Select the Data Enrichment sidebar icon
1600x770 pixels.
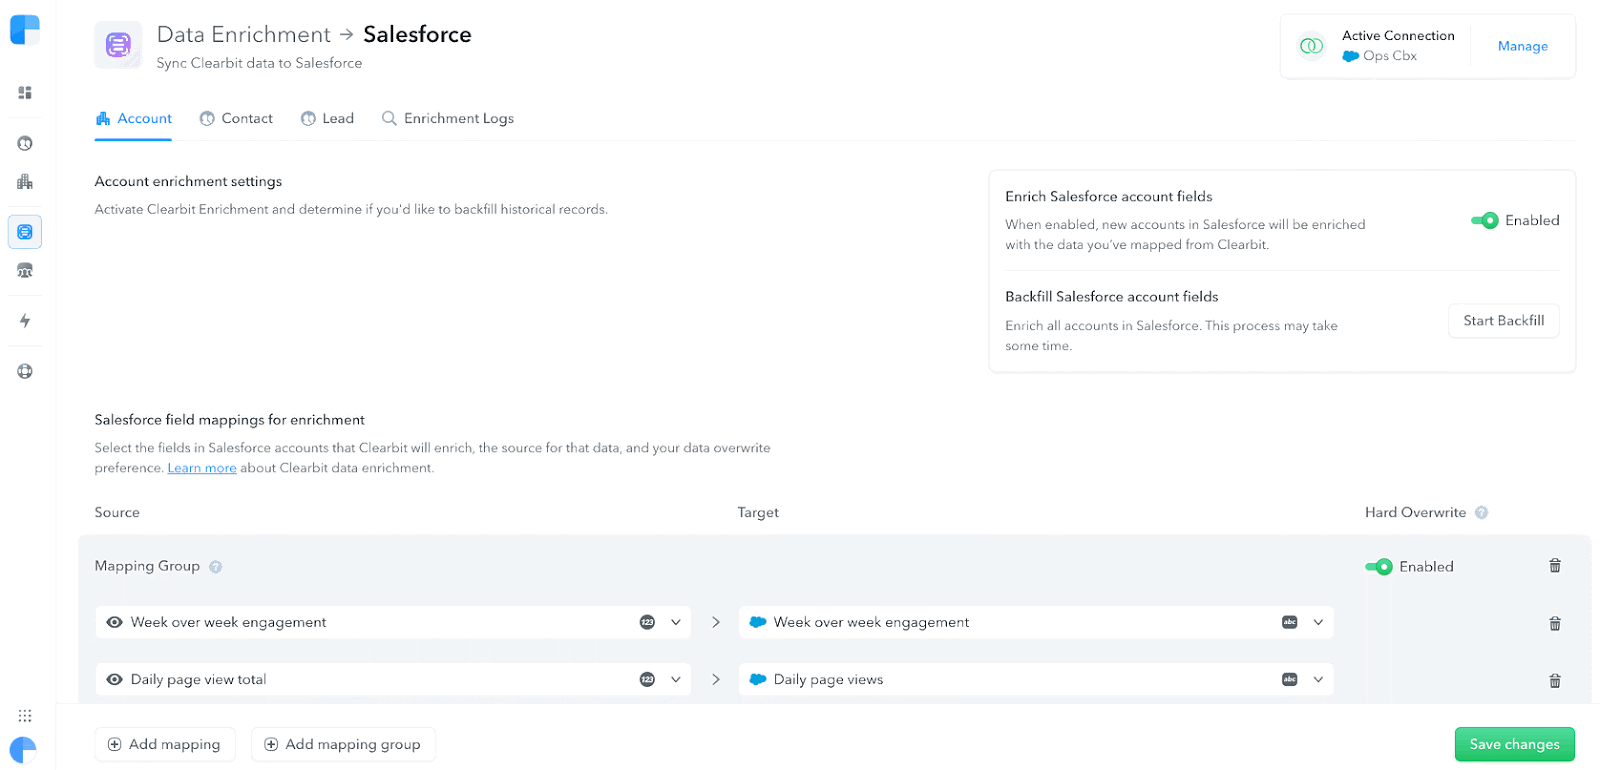[x=25, y=232]
